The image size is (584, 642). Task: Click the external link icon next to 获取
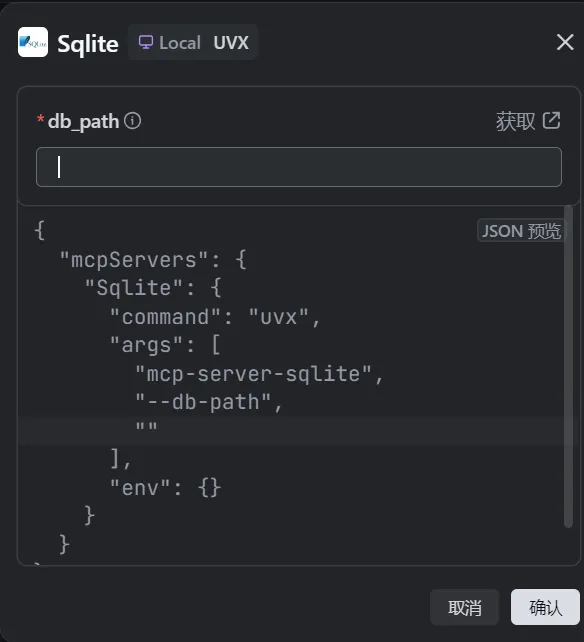pos(551,121)
